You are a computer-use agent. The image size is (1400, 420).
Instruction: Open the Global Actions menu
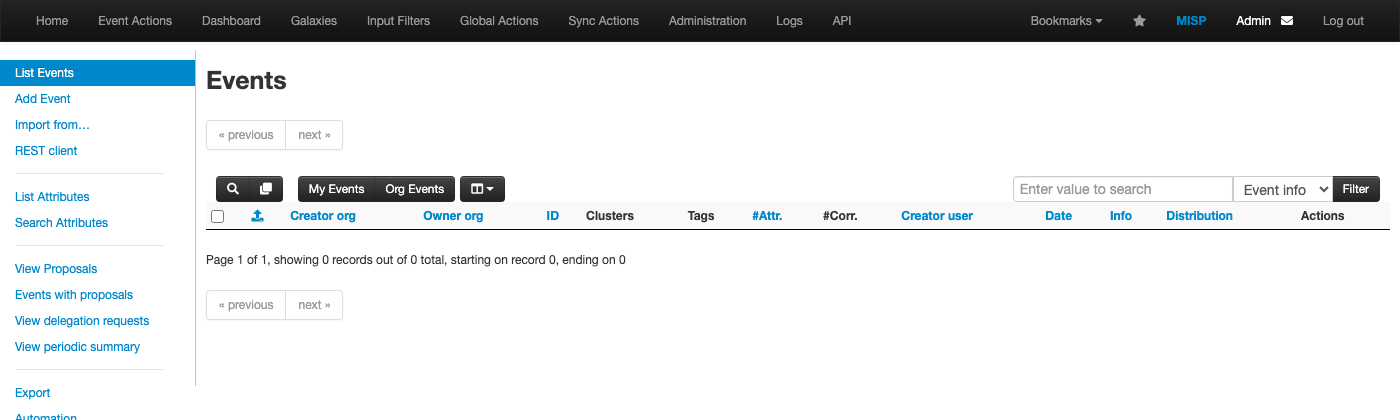pos(499,21)
